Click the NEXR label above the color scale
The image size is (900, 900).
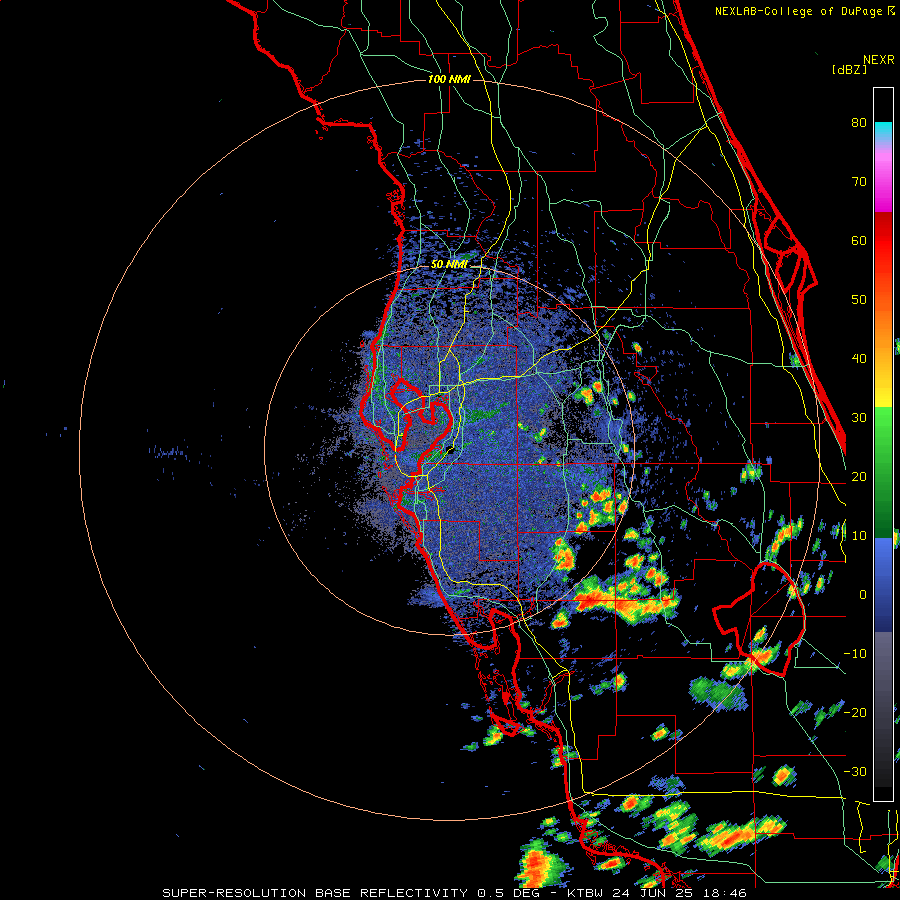click(879, 60)
